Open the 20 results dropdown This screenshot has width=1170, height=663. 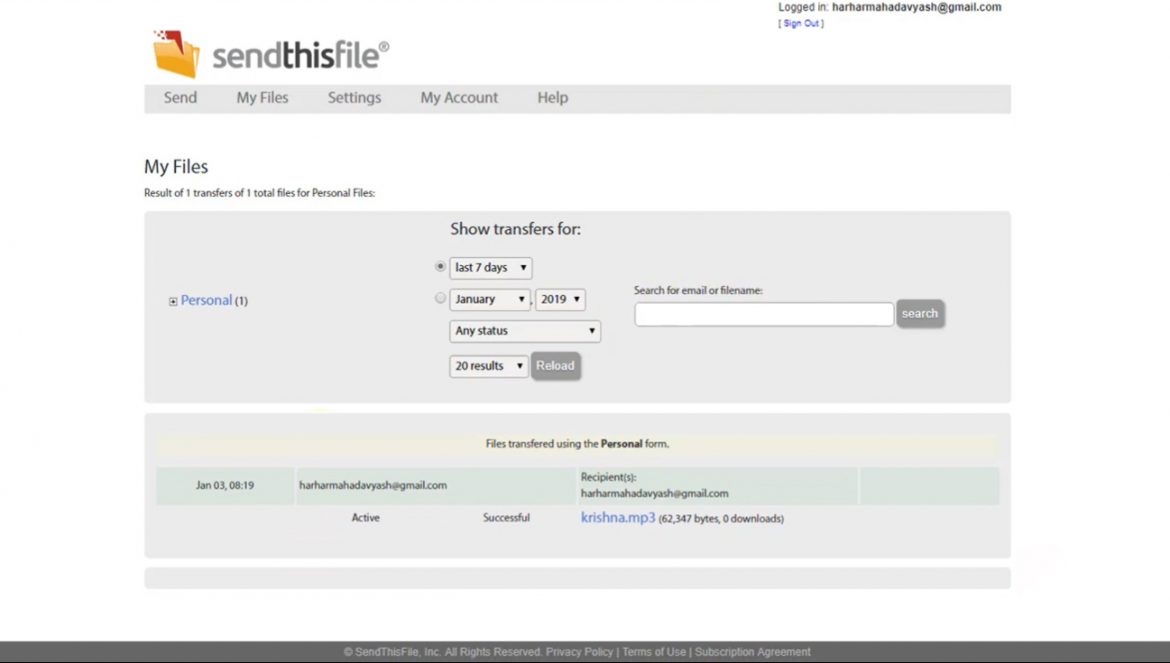(x=488, y=366)
